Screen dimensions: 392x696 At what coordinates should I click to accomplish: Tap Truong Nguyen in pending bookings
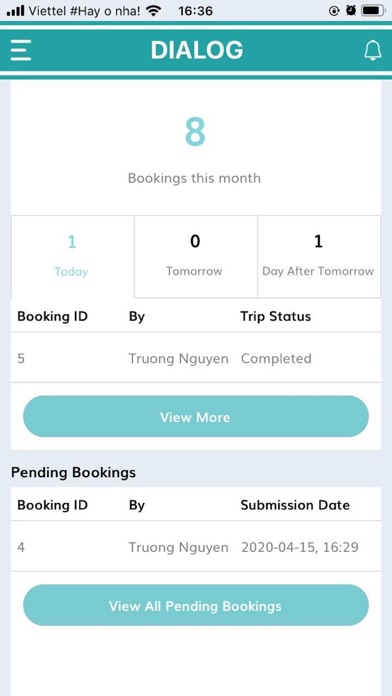click(x=178, y=547)
